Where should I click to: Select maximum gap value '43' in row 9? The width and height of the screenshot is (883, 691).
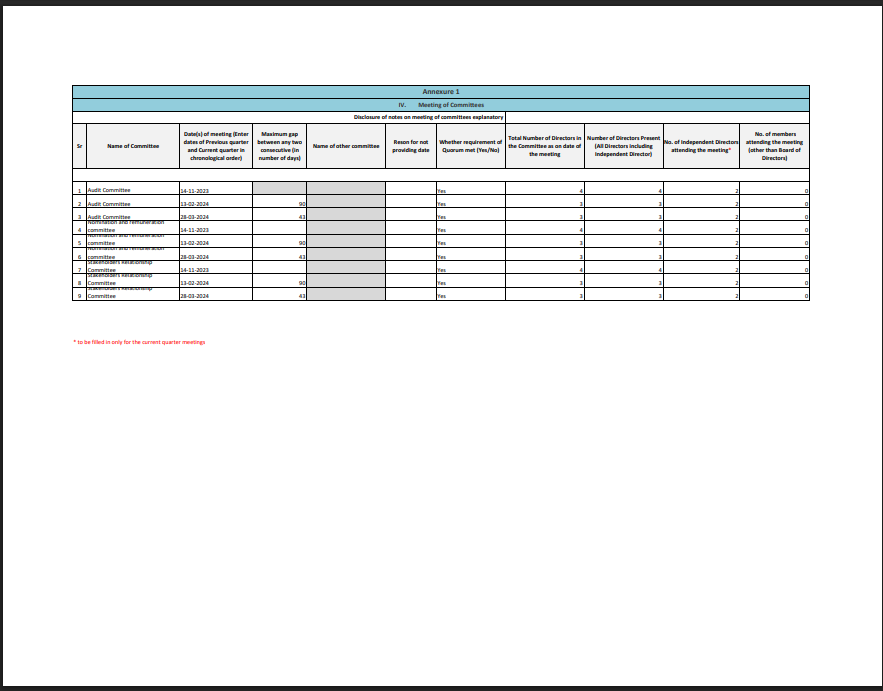pos(302,296)
